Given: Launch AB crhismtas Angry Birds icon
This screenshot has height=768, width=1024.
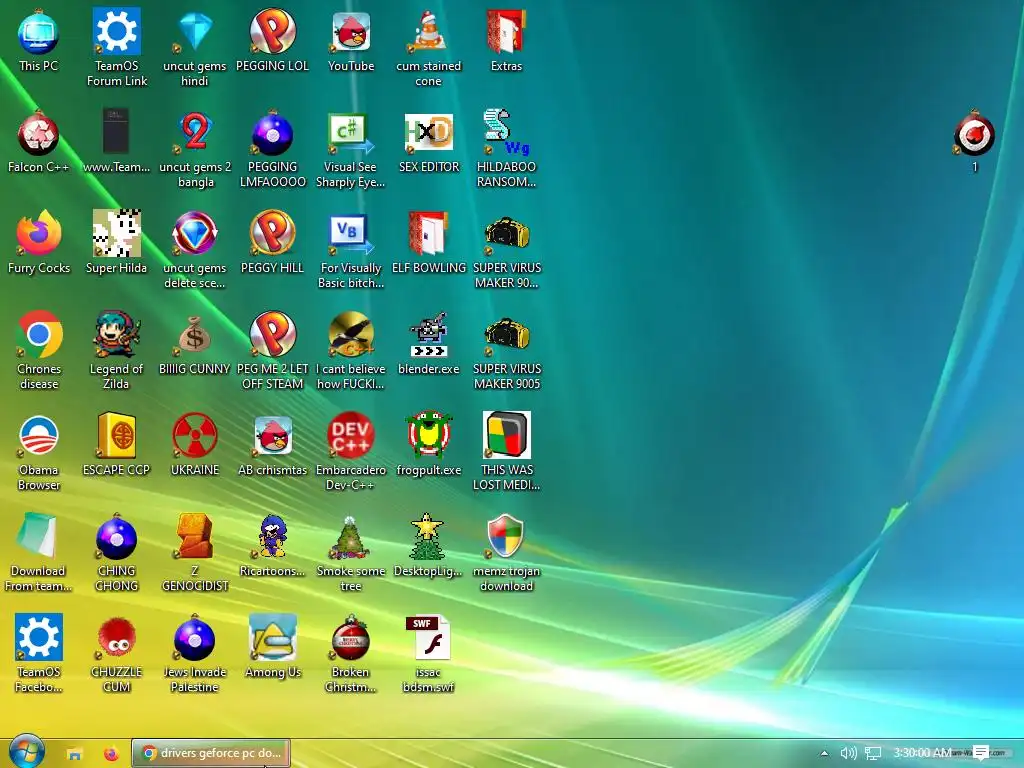Looking at the screenshot, I should pos(272,436).
